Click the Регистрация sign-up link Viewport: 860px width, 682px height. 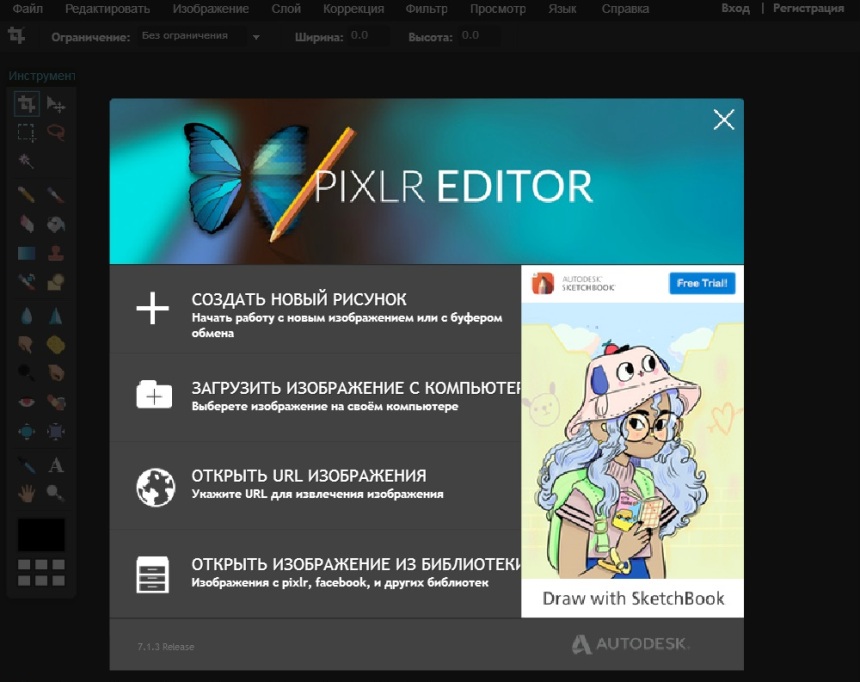(808, 8)
